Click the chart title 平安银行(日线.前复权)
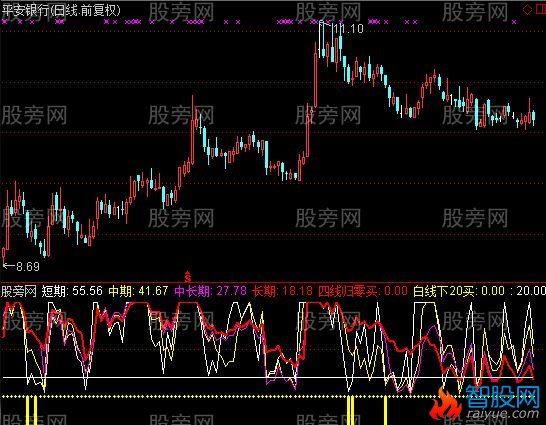The width and height of the screenshot is (546, 425). (61, 10)
